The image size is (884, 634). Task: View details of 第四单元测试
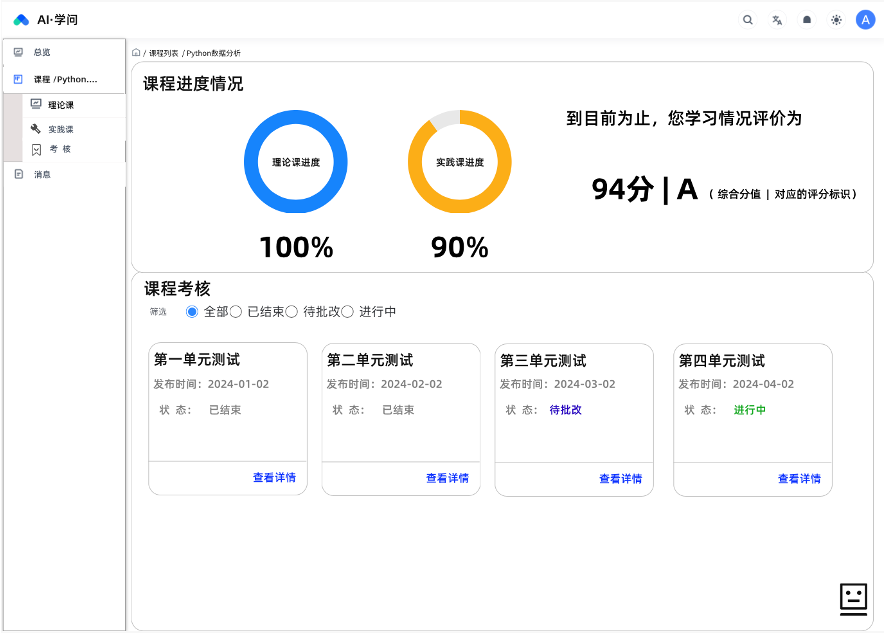tap(799, 479)
